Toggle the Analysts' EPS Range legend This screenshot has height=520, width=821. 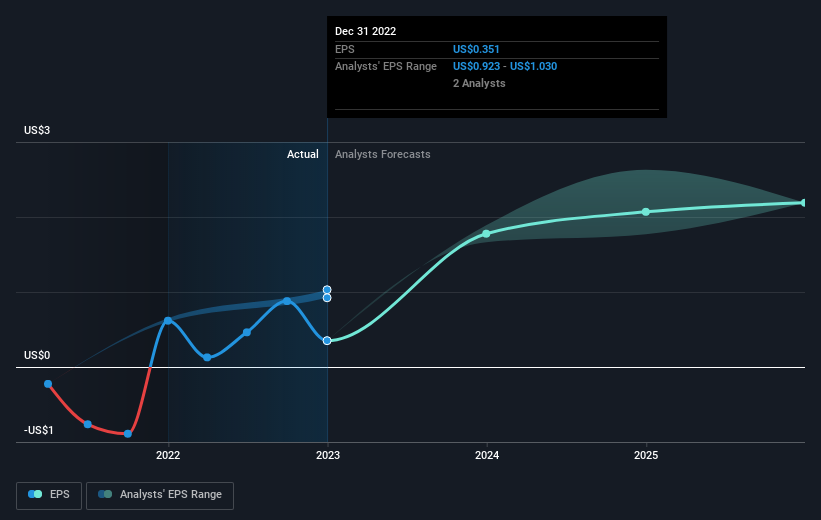[160, 495]
